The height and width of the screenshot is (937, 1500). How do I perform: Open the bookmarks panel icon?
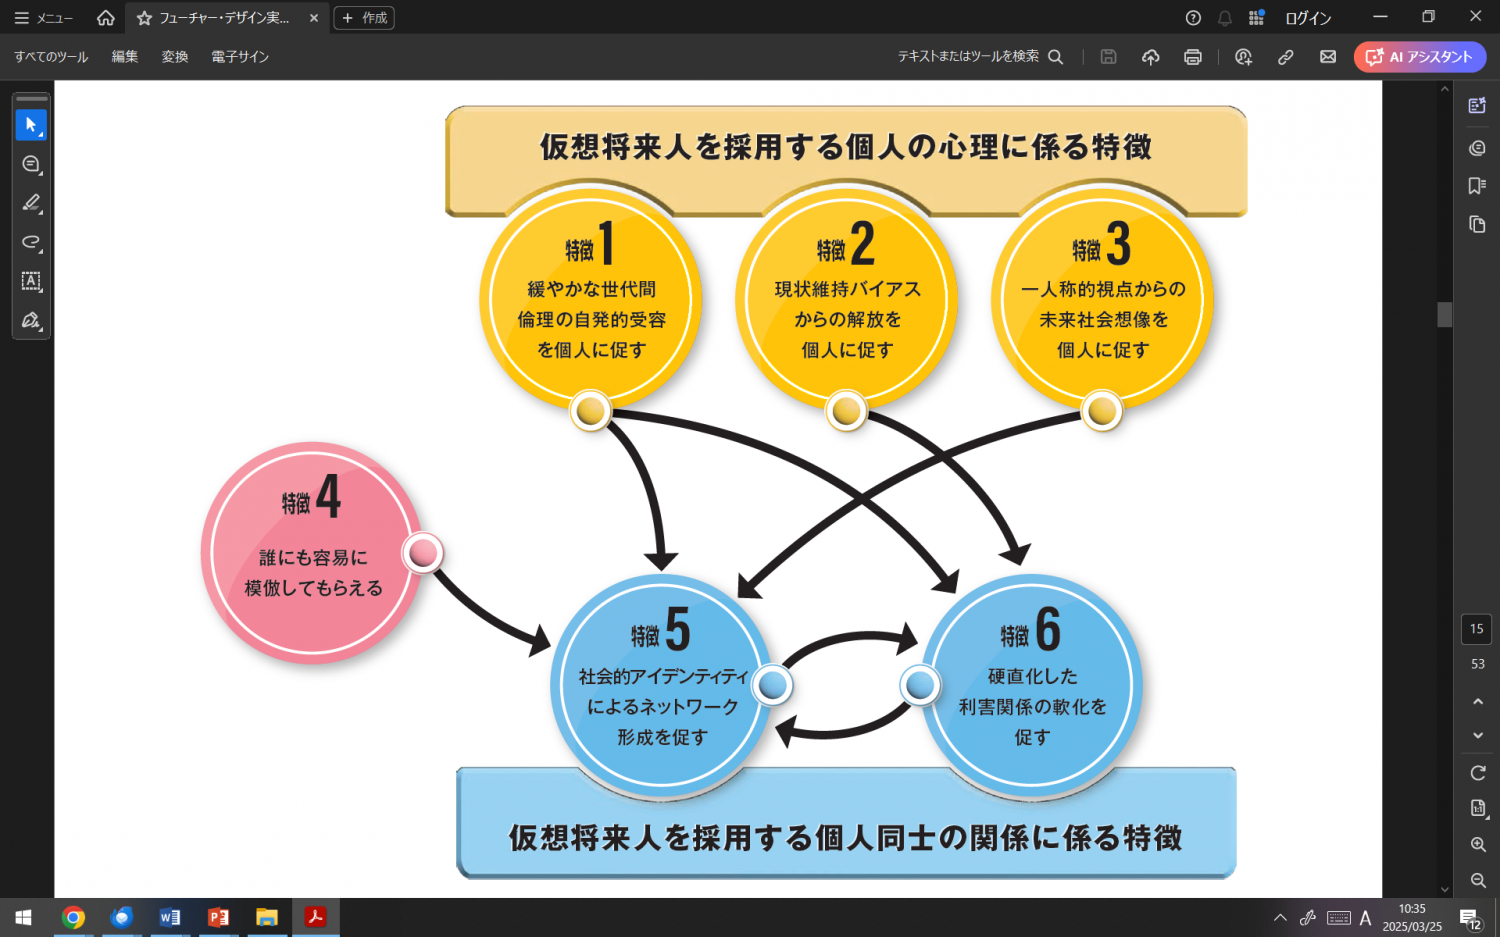click(1476, 186)
